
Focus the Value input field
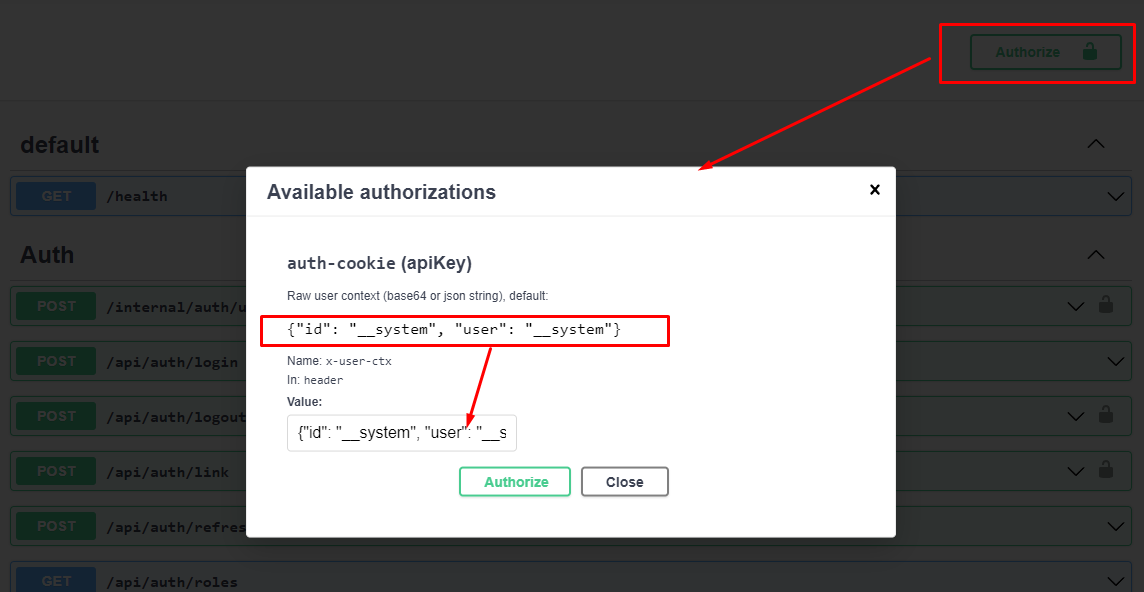point(401,433)
